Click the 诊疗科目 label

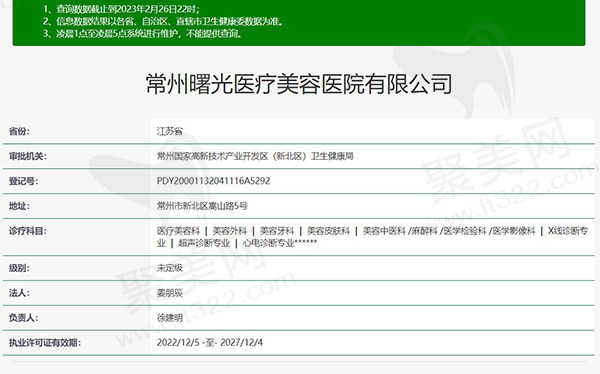tap(28, 231)
